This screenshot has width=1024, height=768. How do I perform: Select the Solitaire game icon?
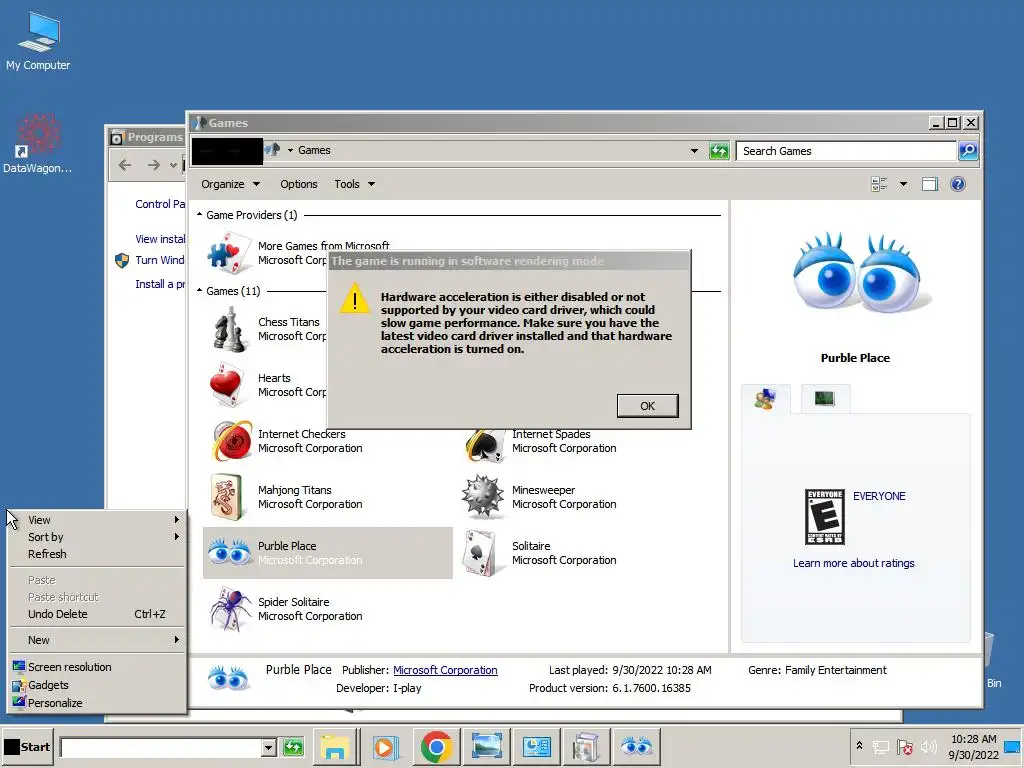[483, 553]
